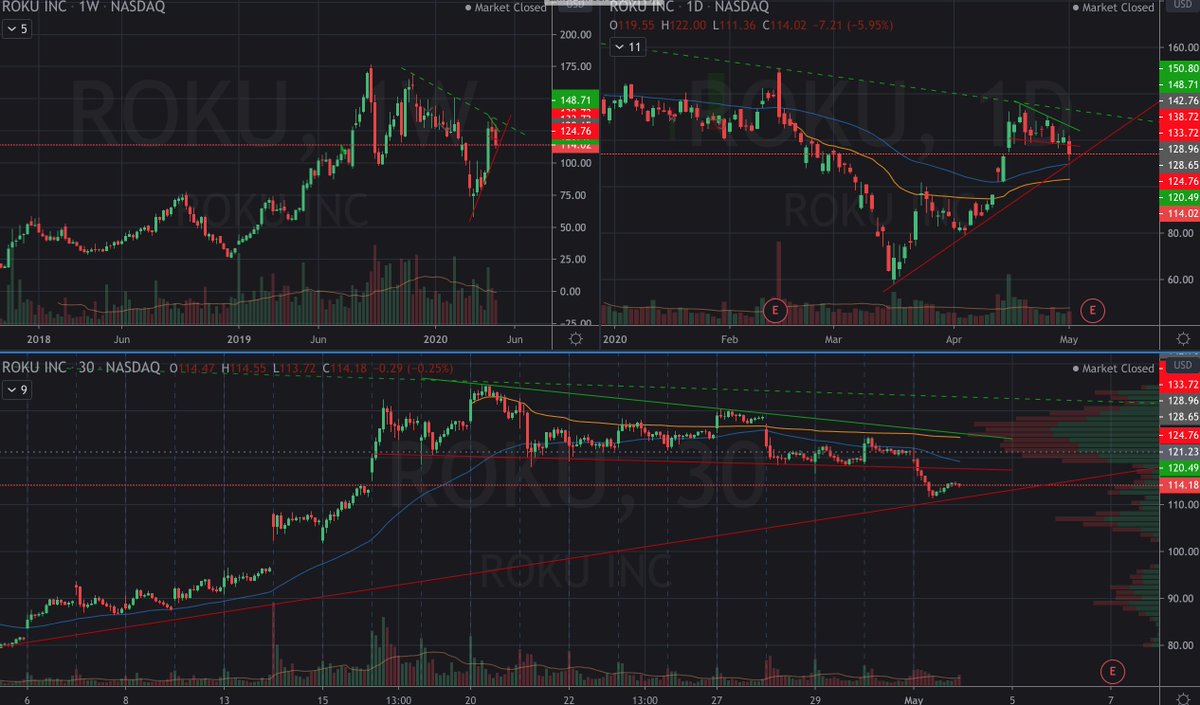Expand the 11-indicator legend arrow on daily chart
This screenshot has width=1200, height=705.
pos(621,47)
